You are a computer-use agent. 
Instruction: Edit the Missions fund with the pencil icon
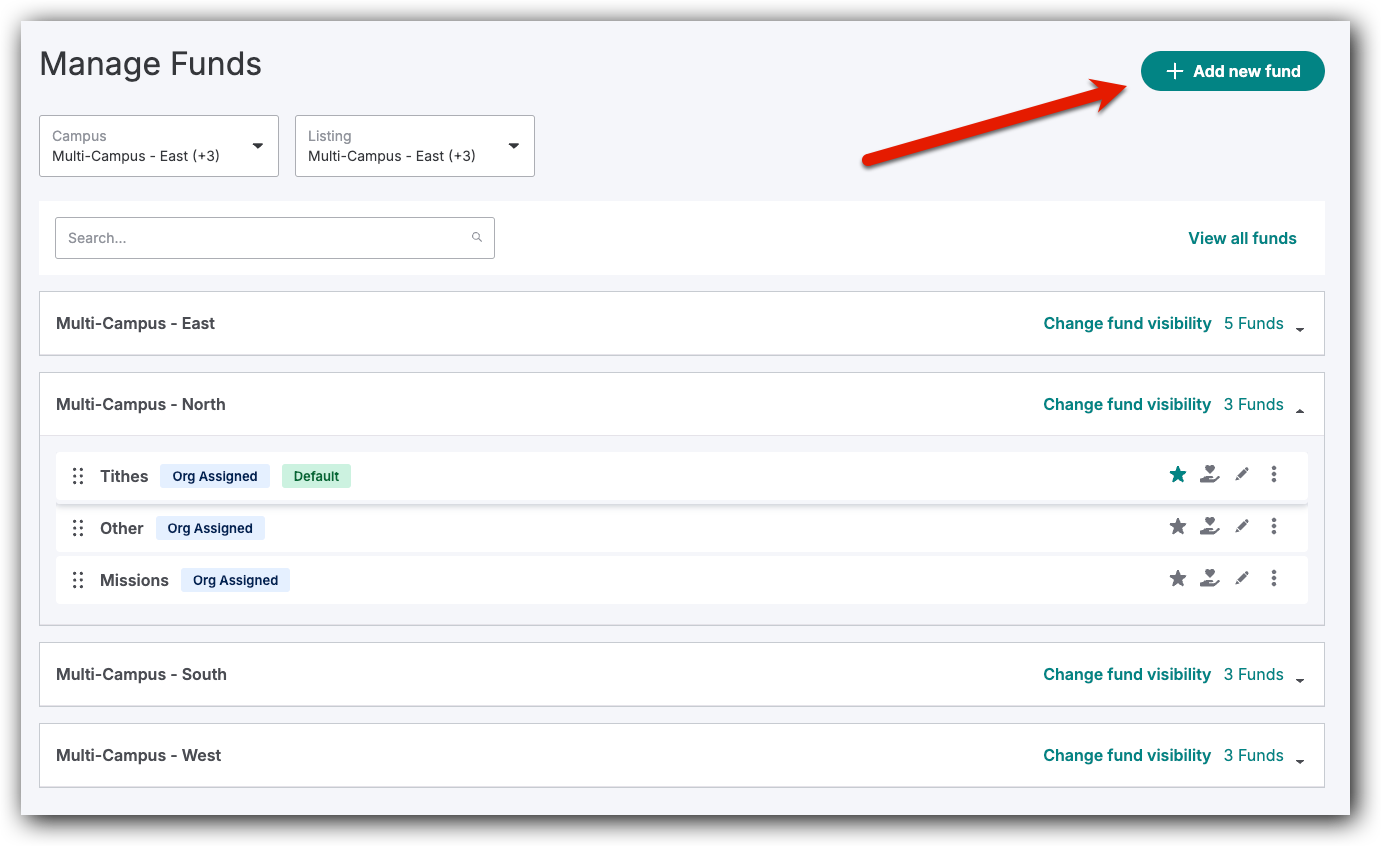1242,578
